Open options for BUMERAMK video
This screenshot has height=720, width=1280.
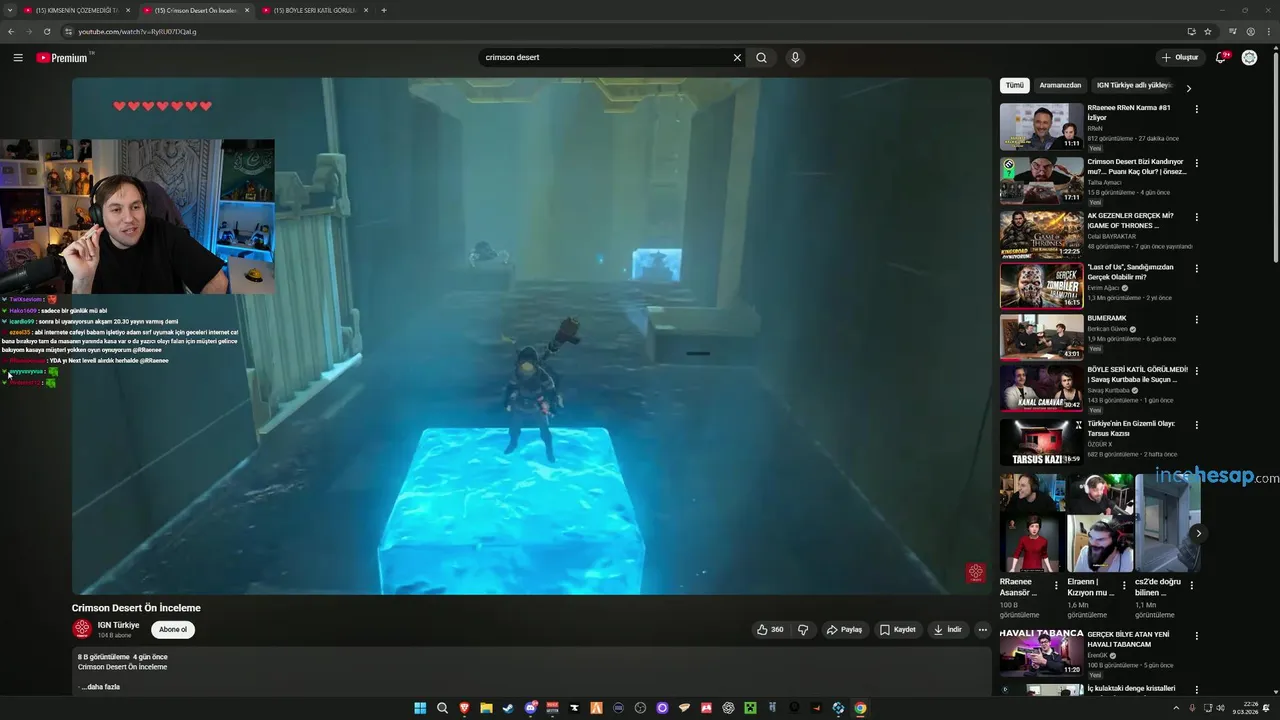tap(1197, 320)
